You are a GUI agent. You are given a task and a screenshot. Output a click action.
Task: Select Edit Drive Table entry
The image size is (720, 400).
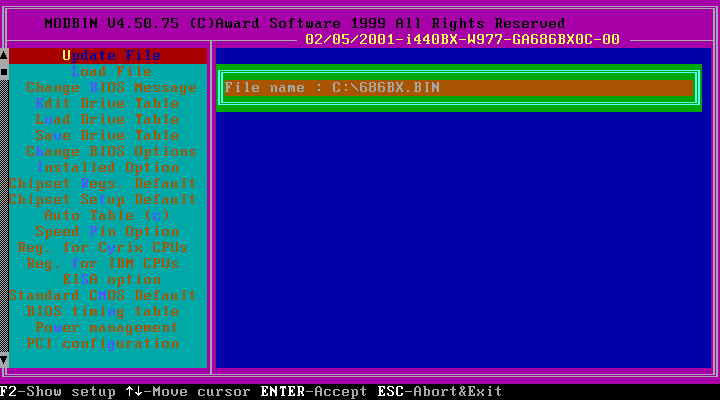tap(107, 104)
